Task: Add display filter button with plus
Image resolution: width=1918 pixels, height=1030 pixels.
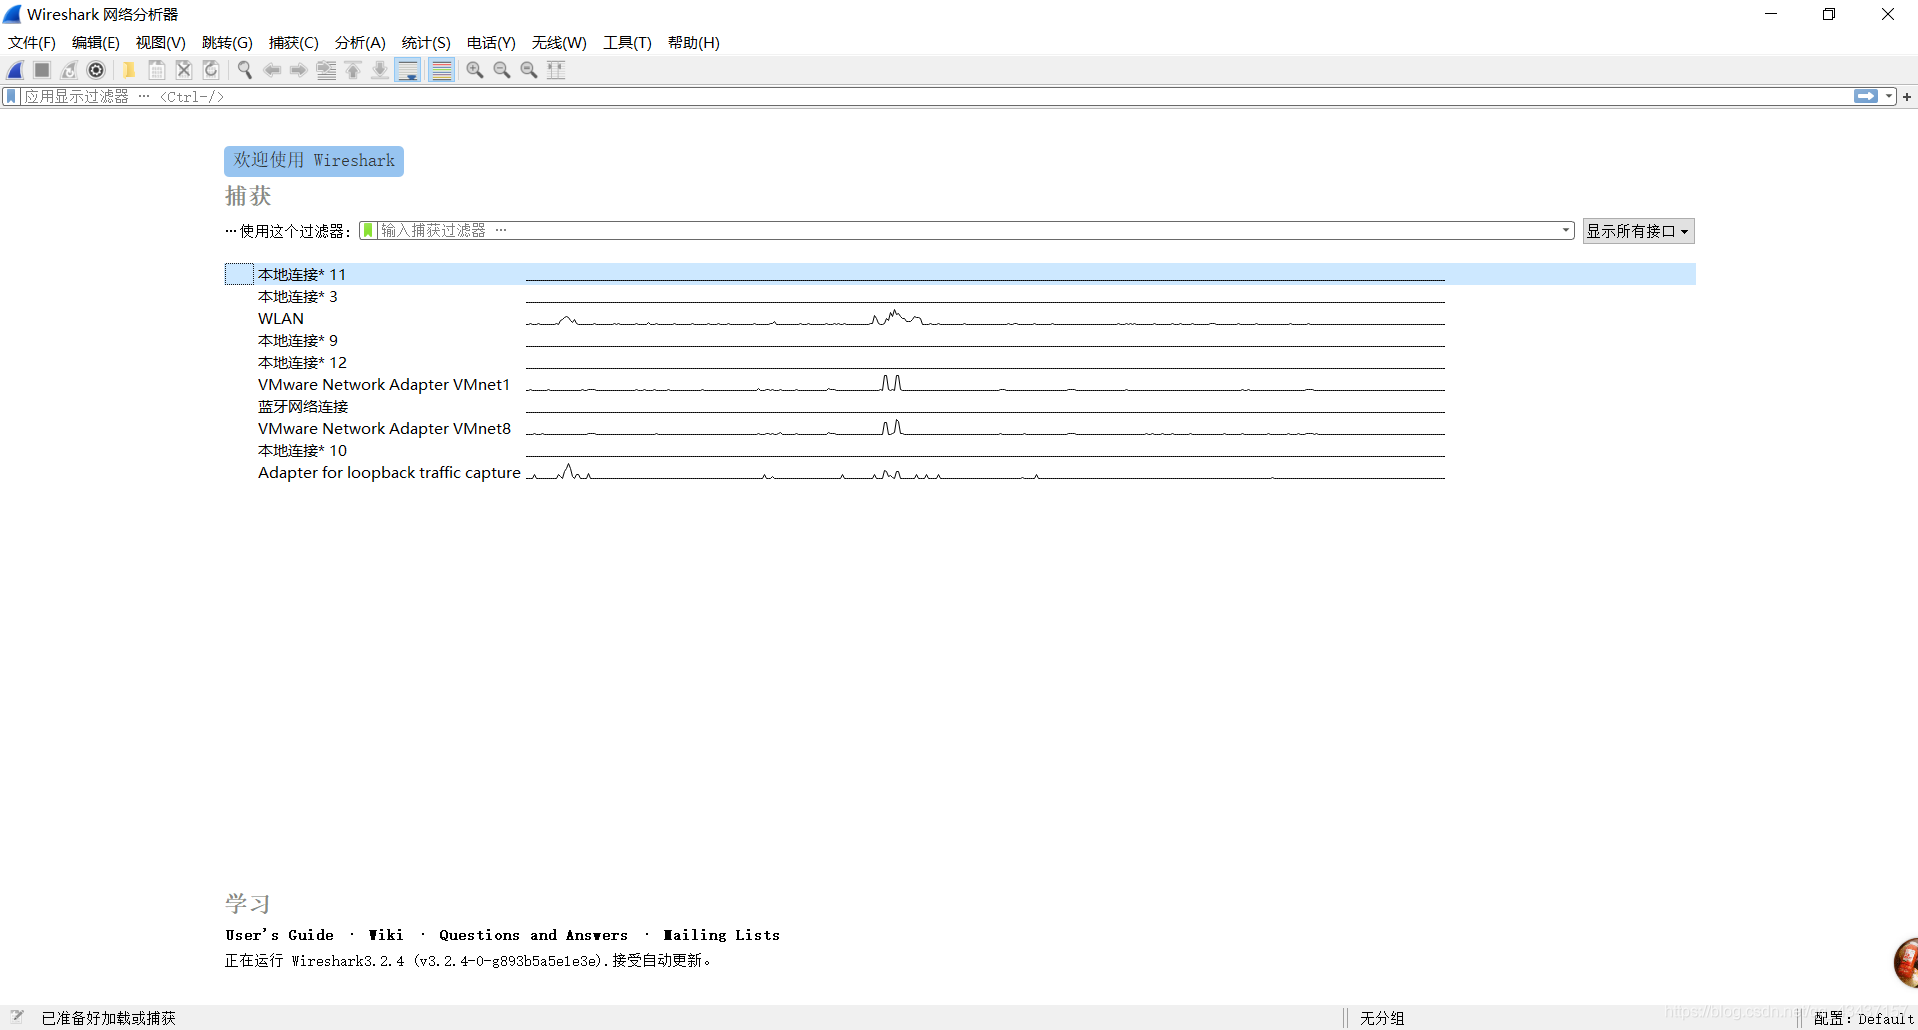Action: 1907,97
